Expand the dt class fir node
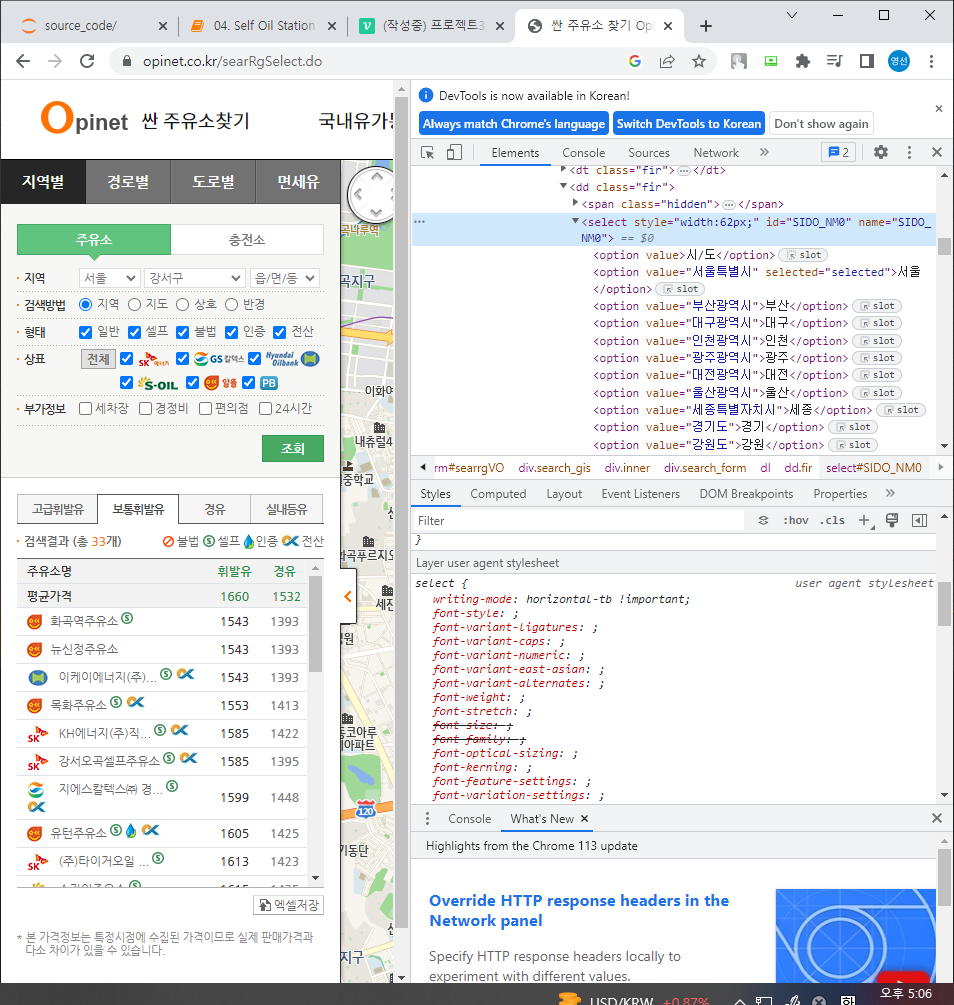 click(563, 169)
